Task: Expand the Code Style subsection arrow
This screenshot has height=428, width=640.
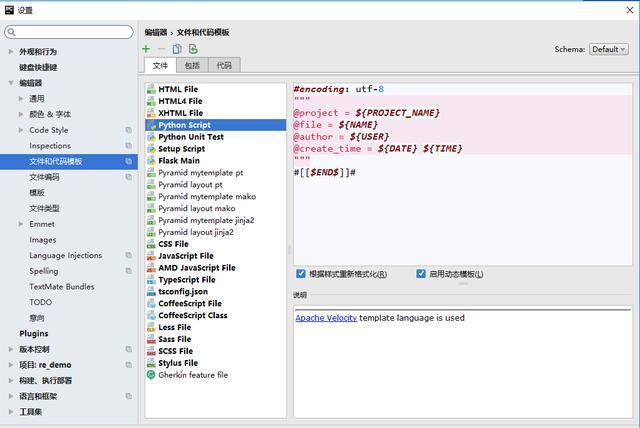Action: pos(21,130)
